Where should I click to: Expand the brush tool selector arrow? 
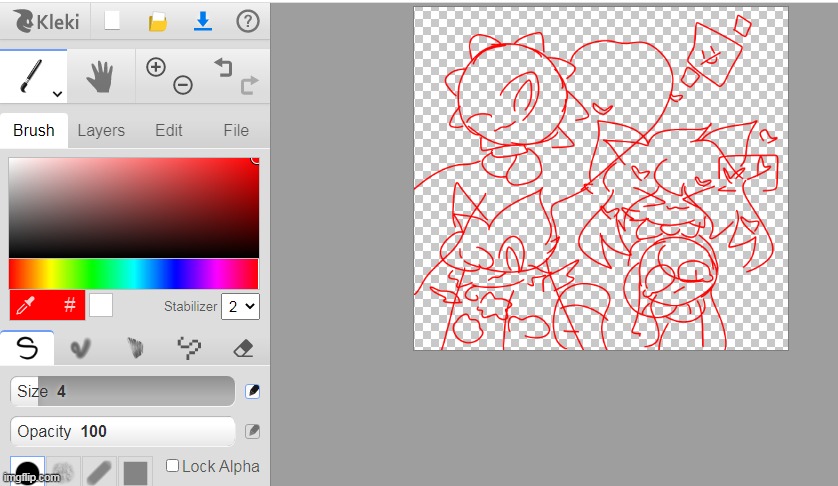click(57, 93)
